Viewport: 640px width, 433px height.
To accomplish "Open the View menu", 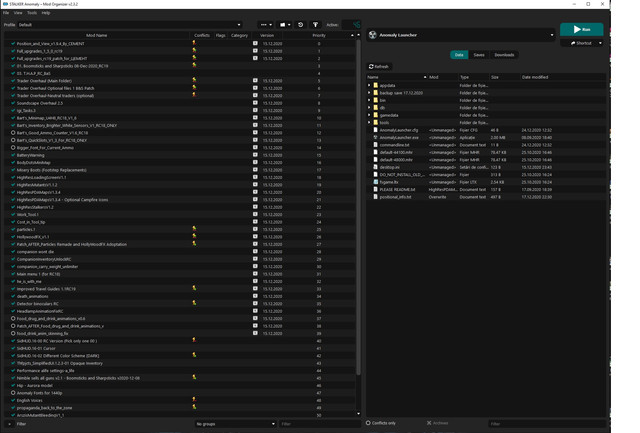I will (x=18, y=13).
